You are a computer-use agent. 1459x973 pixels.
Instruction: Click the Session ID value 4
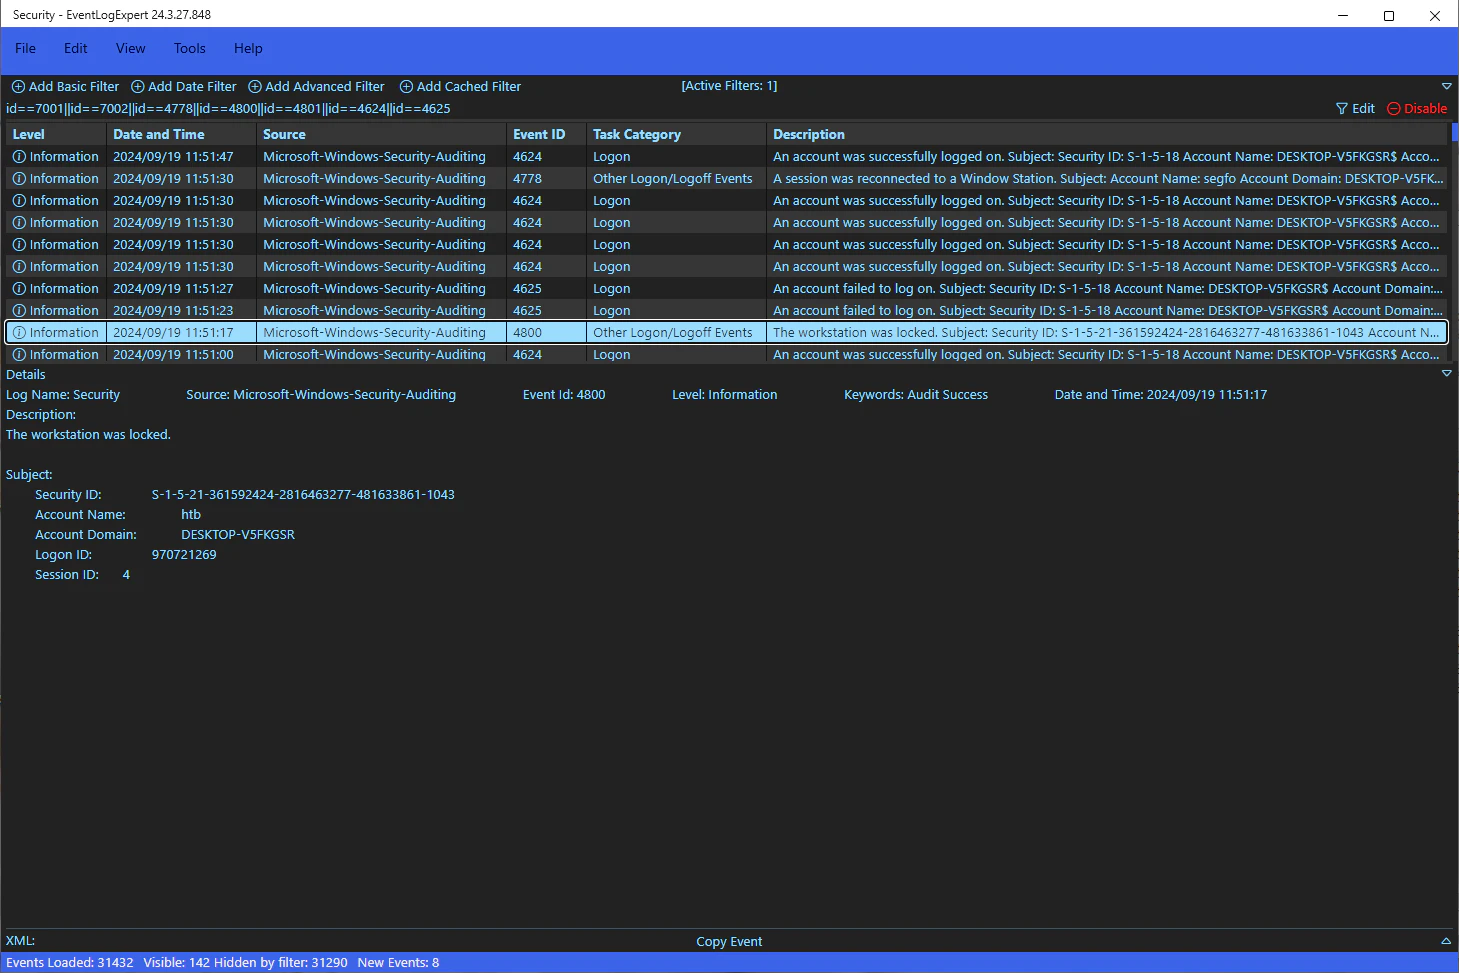(x=126, y=575)
